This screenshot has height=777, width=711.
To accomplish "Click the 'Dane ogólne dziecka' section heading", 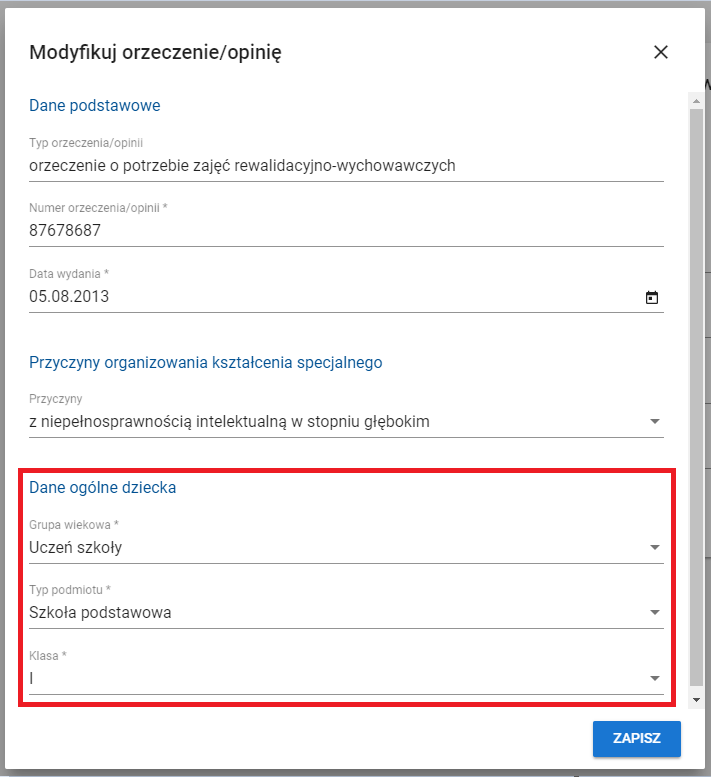I will (103, 488).
